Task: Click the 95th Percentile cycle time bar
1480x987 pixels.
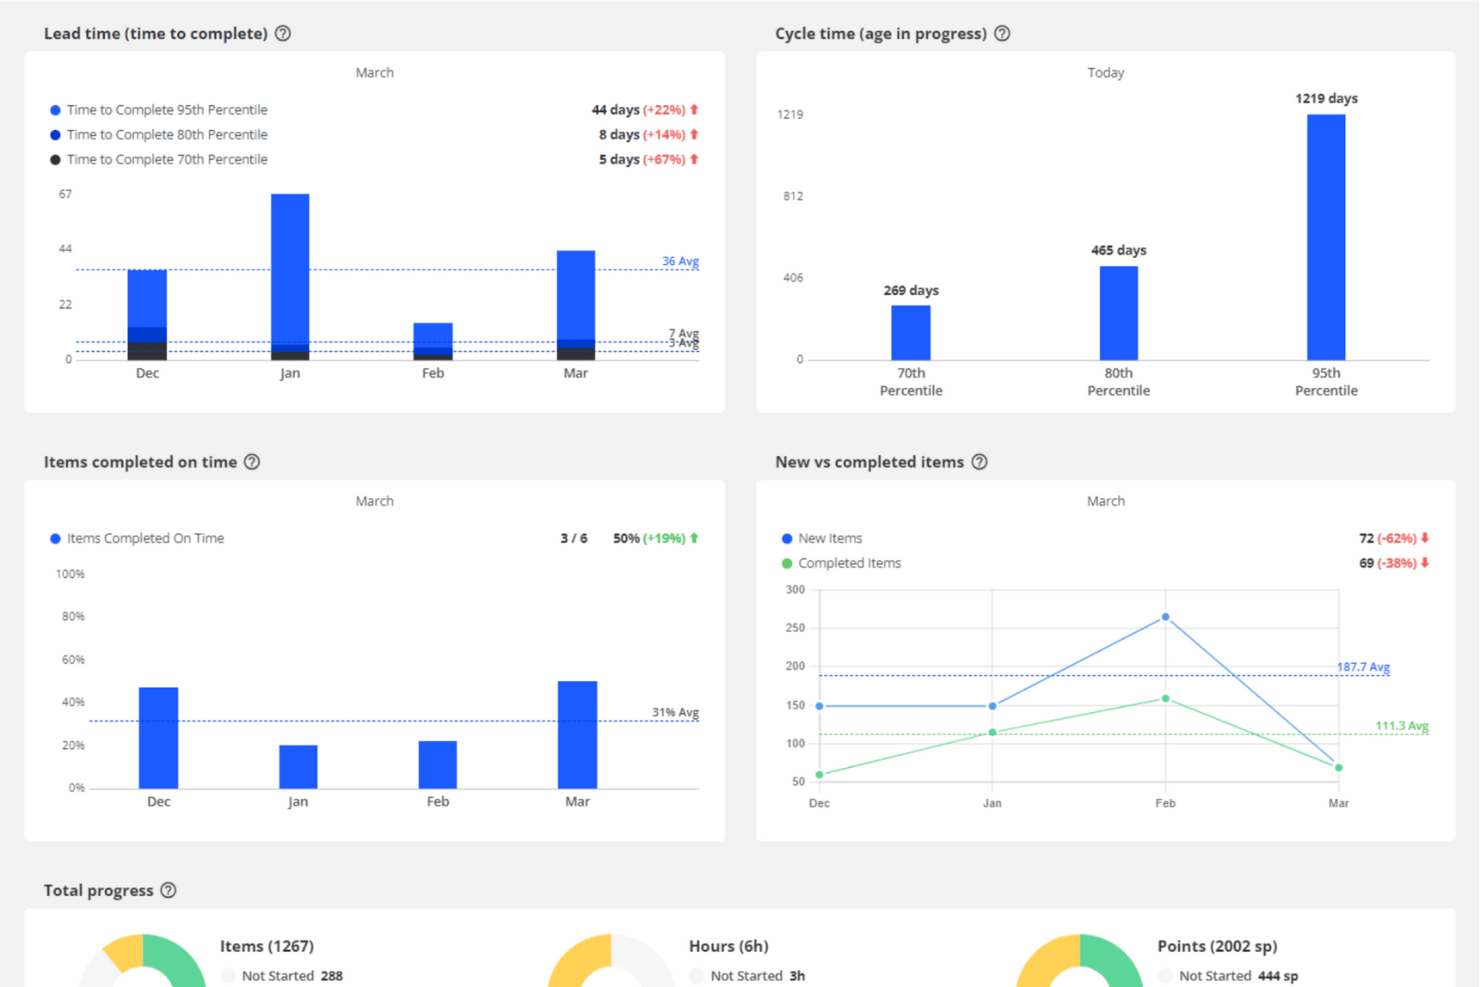Action: pyautogui.click(x=1326, y=237)
